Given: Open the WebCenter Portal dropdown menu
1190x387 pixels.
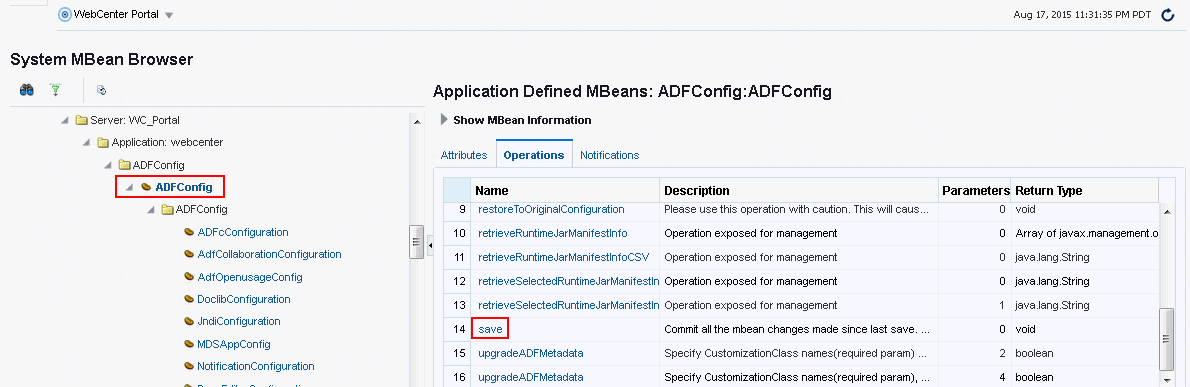Looking at the screenshot, I should 168,15.
